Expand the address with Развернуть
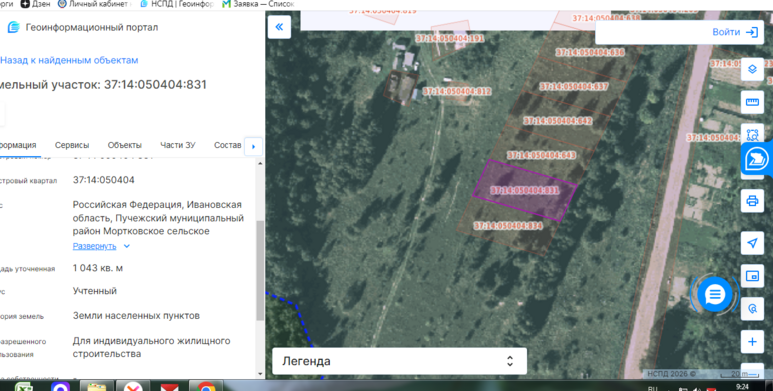Viewport: 773px width, 391px height. 94,246
